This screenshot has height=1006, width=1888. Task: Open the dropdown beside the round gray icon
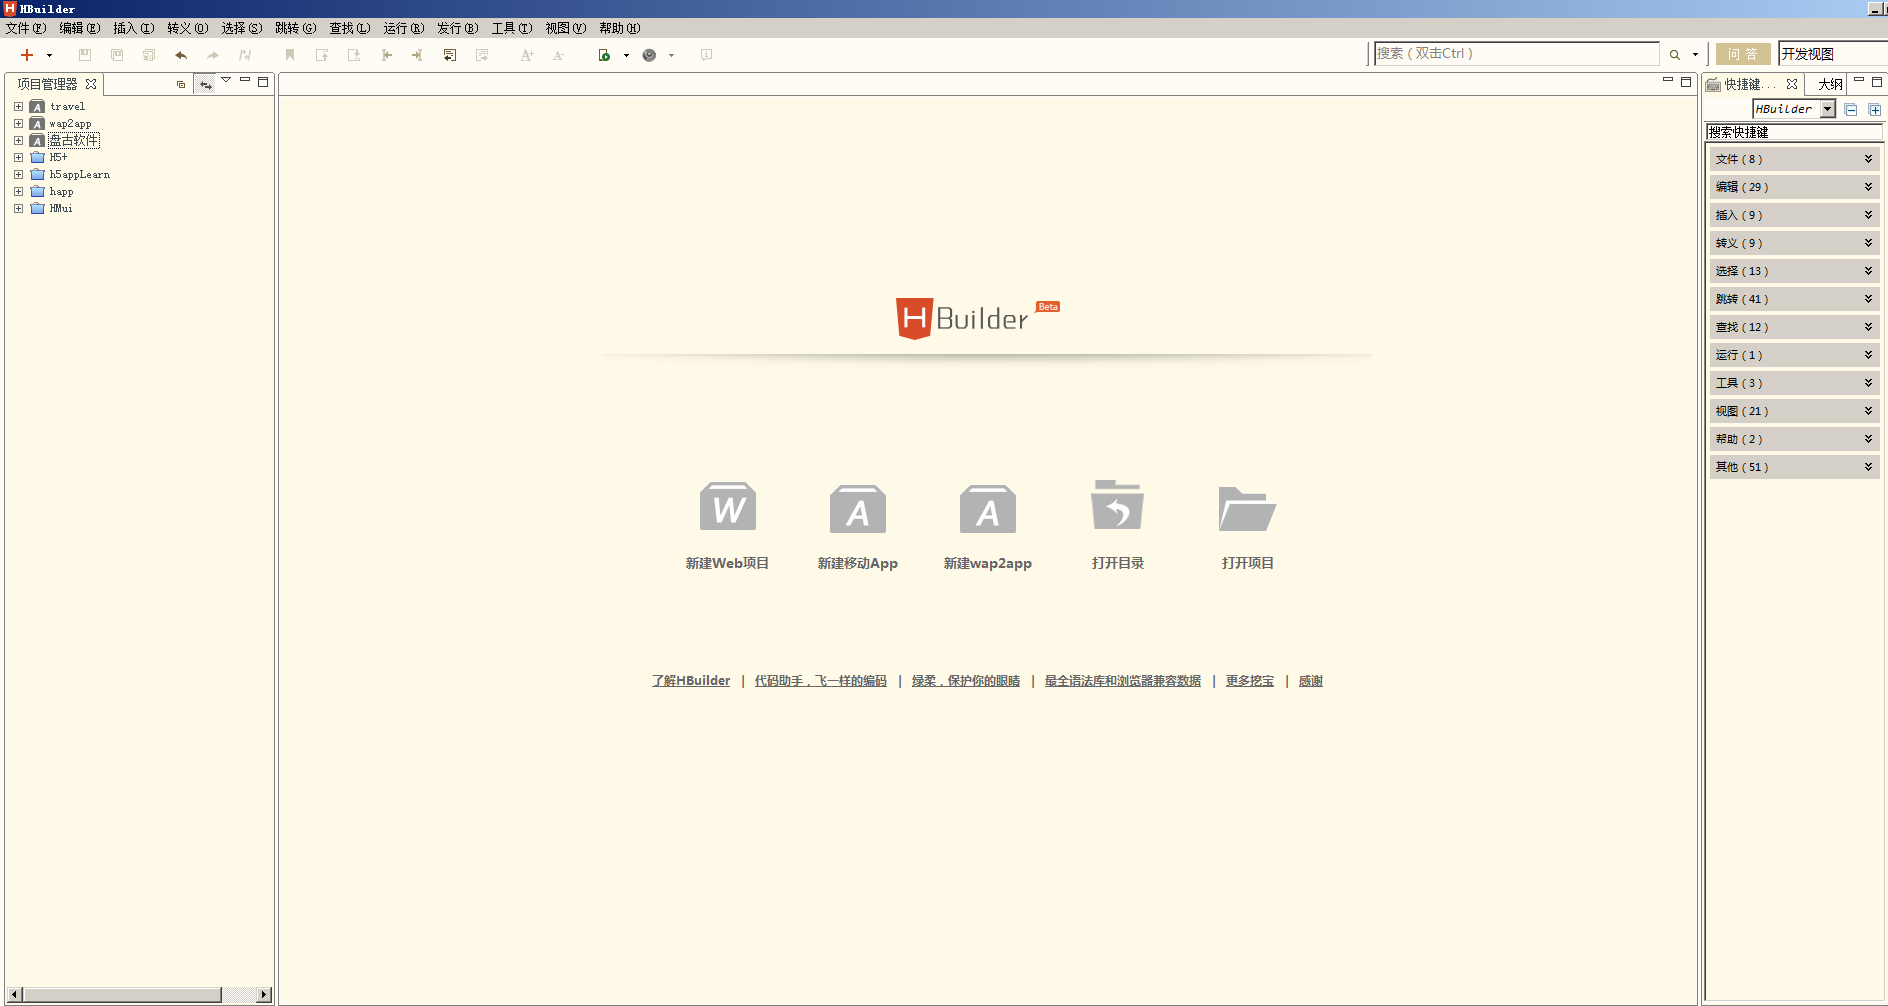[671, 56]
